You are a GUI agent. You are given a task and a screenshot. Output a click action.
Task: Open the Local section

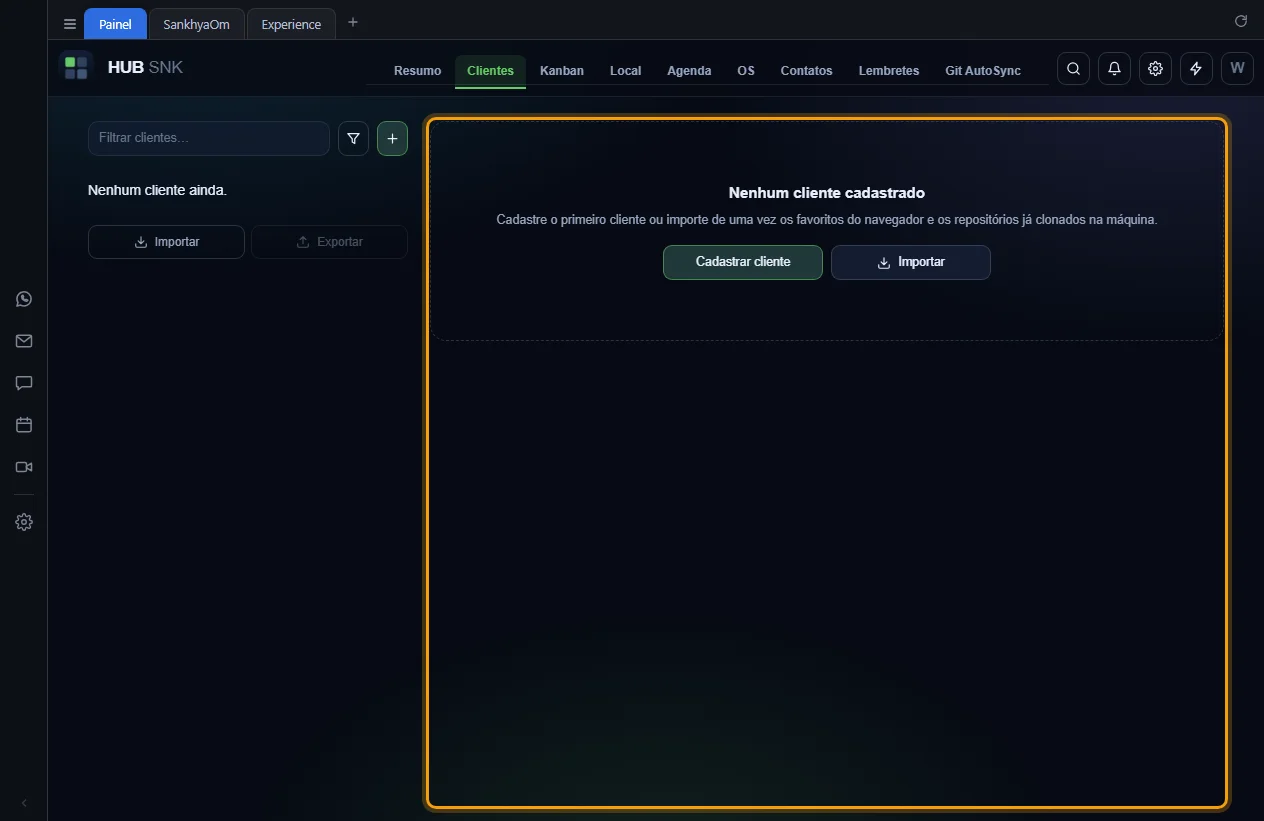coord(626,71)
